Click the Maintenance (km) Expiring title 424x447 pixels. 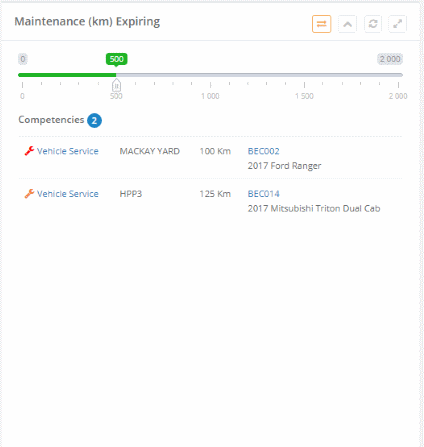87,22
